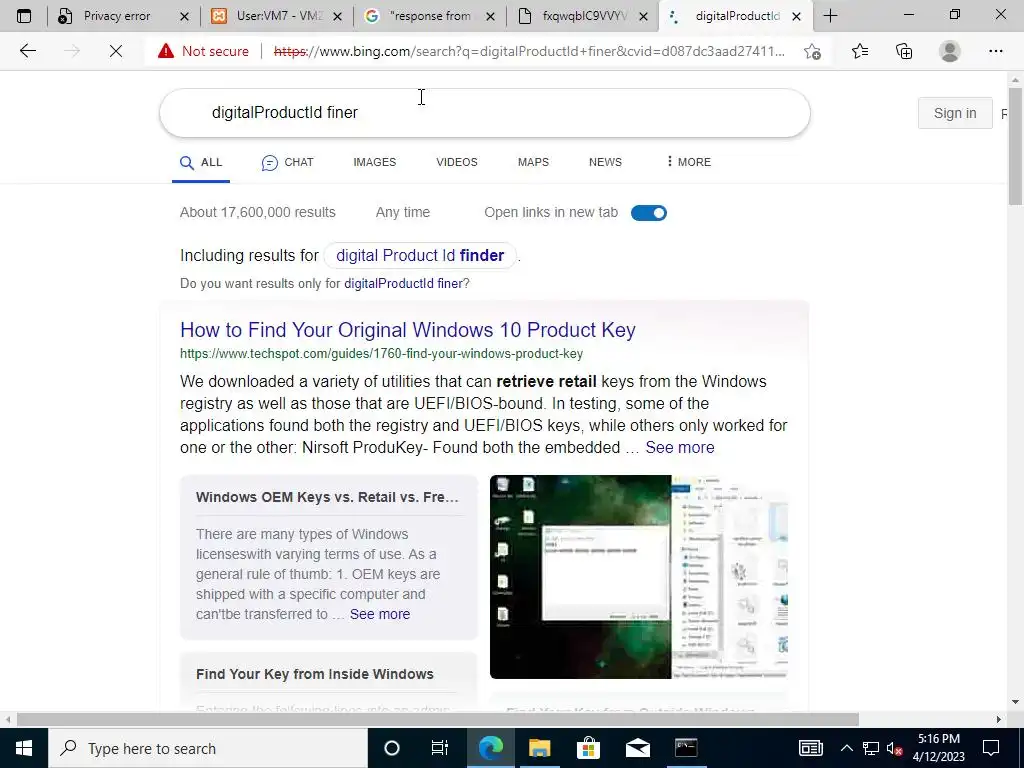Open Microsoft Edge from the taskbar
This screenshot has height=768, width=1024.
coord(490,748)
